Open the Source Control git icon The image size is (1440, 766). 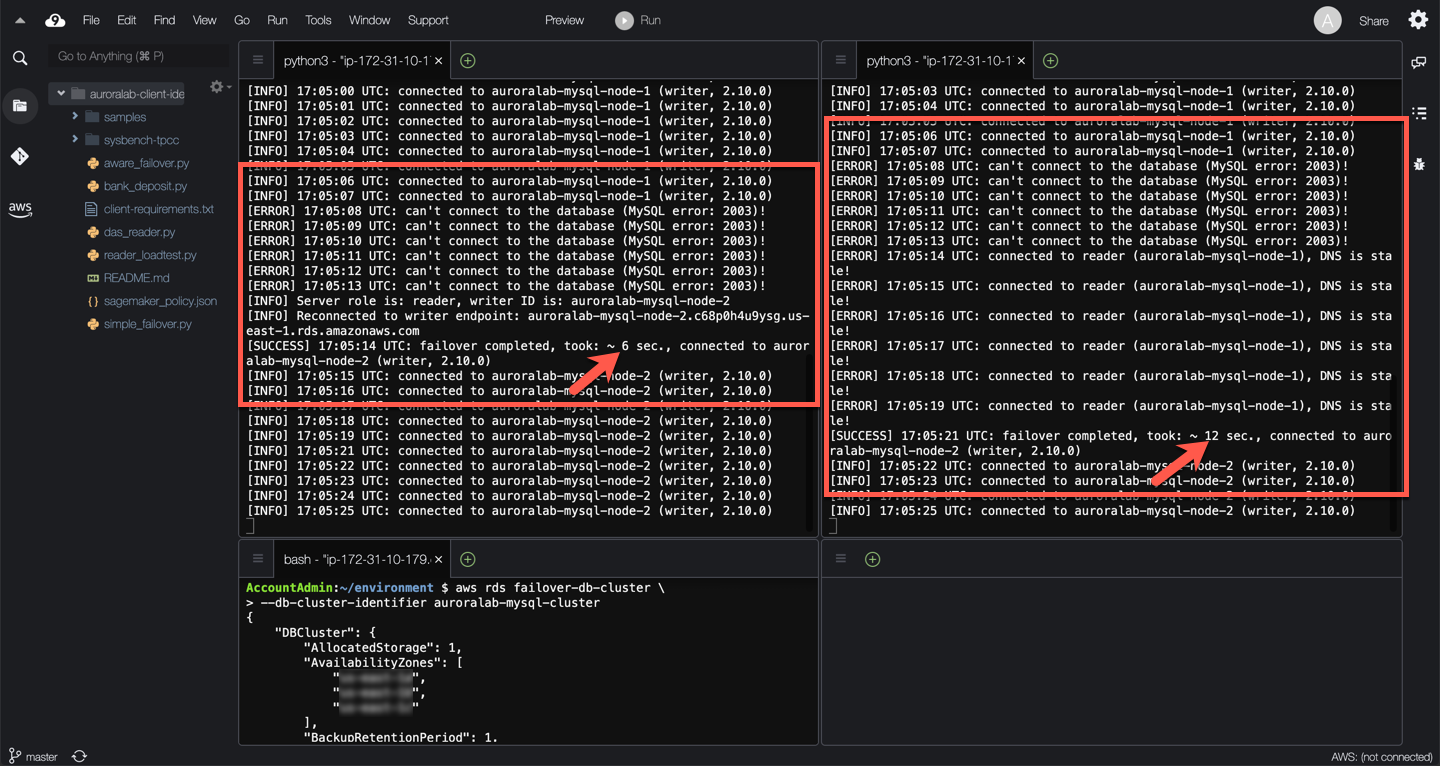tap(20, 156)
